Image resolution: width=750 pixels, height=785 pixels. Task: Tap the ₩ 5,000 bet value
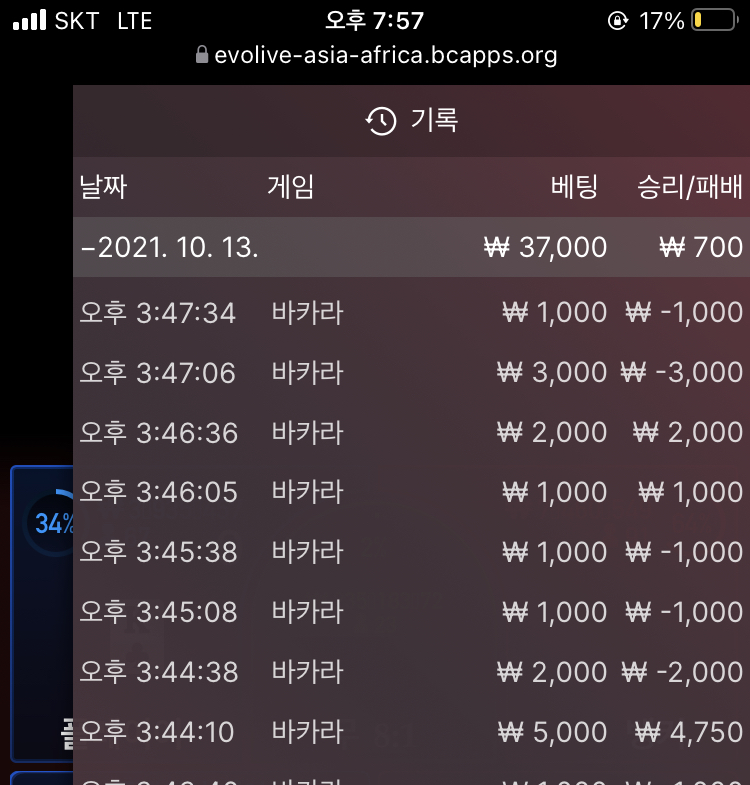(x=552, y=732)
